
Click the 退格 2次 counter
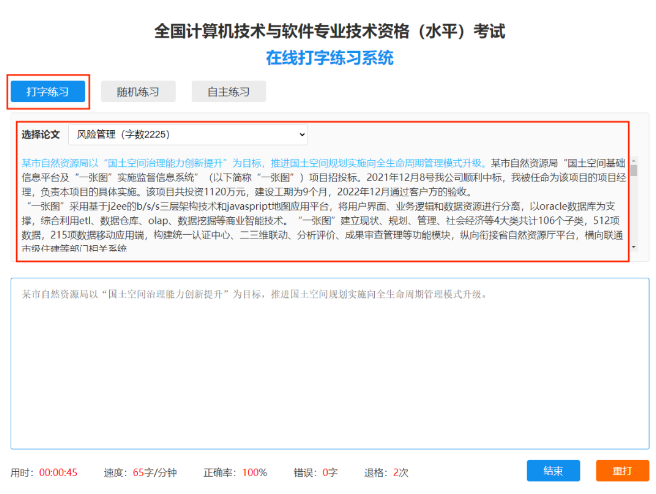[400, 472]
